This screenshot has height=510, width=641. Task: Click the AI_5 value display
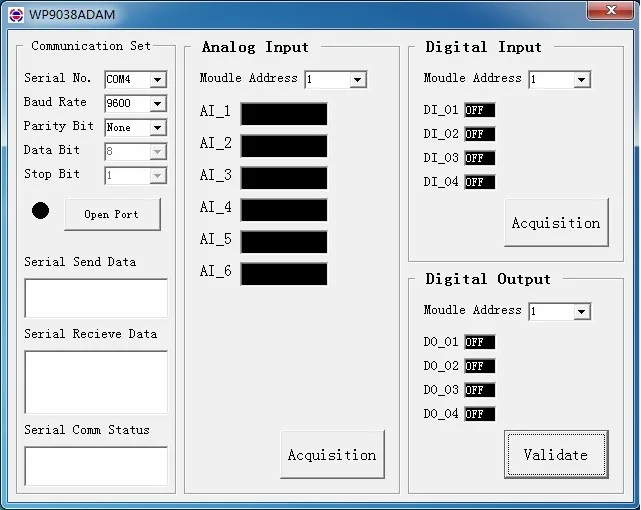[x=284, y=242]
